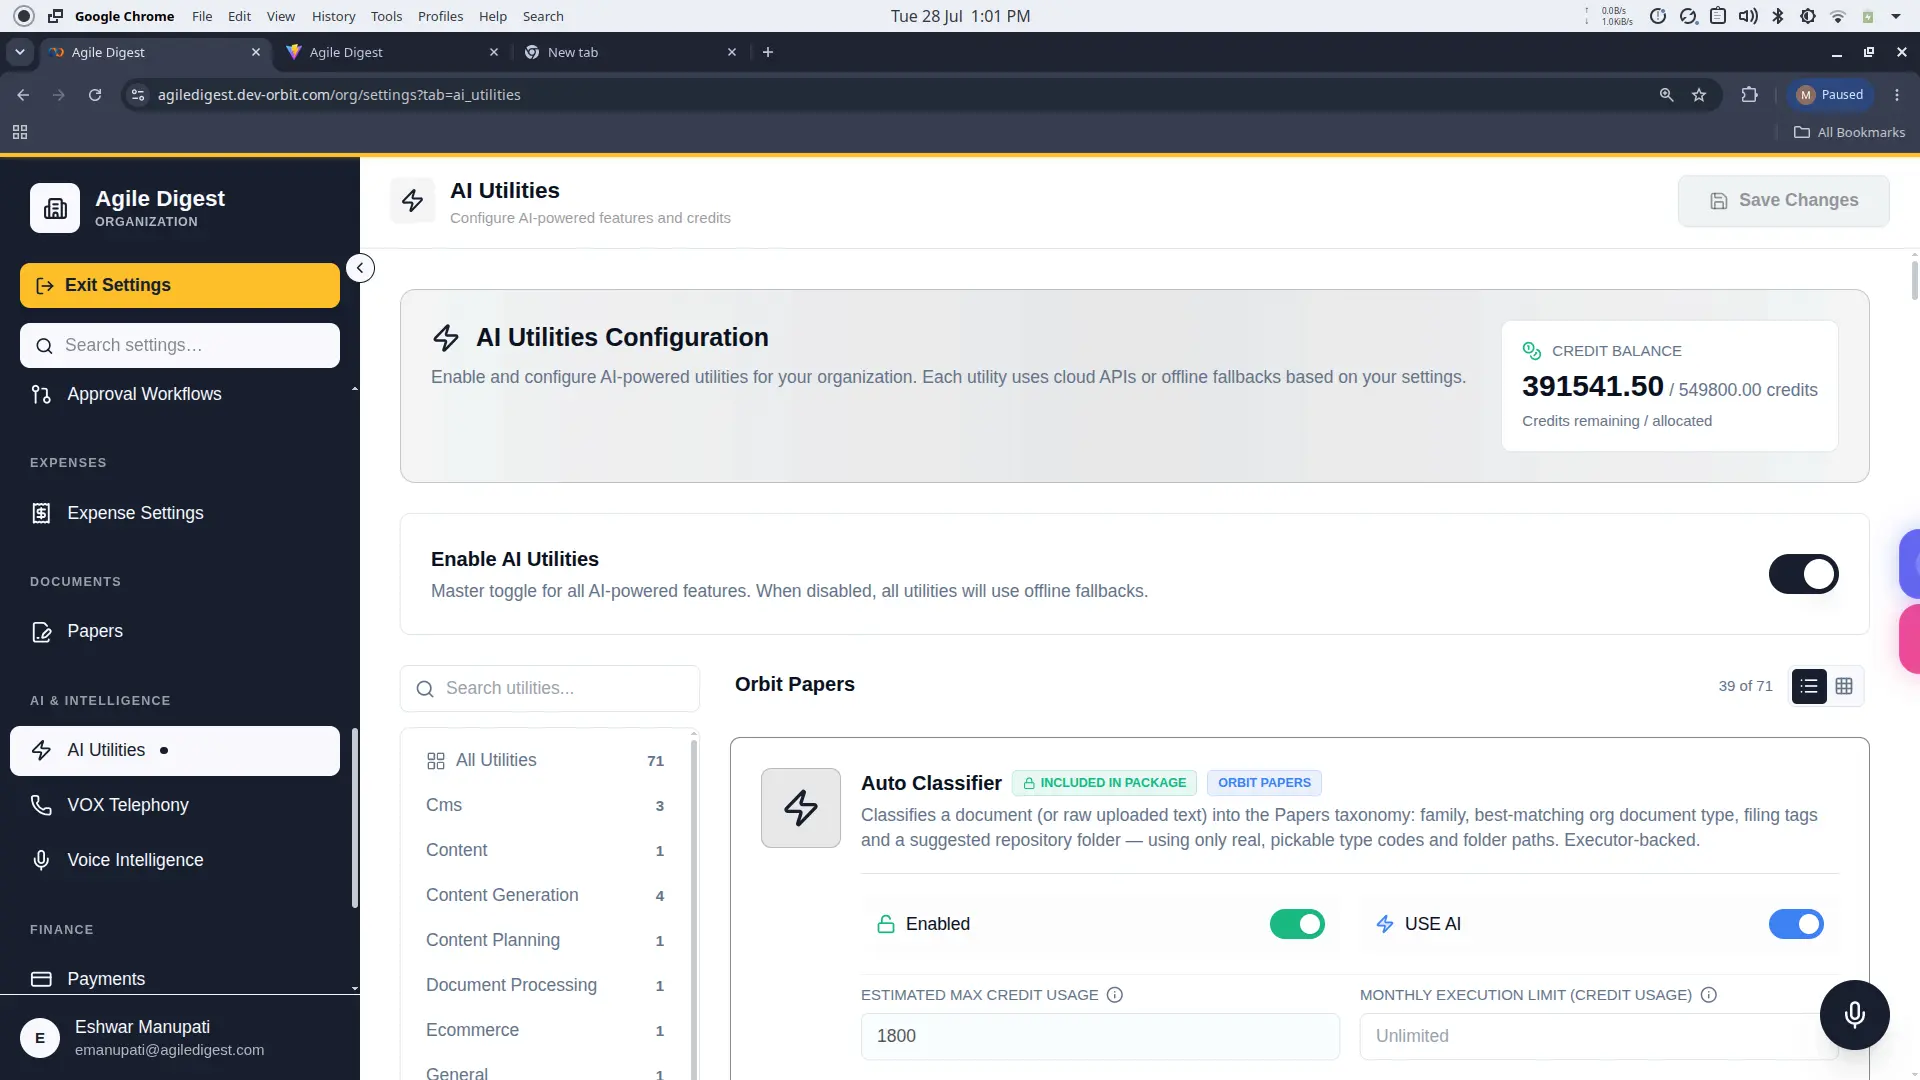Click the AI Utilities header bolt icon
Image resolution: width=1920 pixels, height=1080 pixels.
pyautogui.click(x=413, y=201)
